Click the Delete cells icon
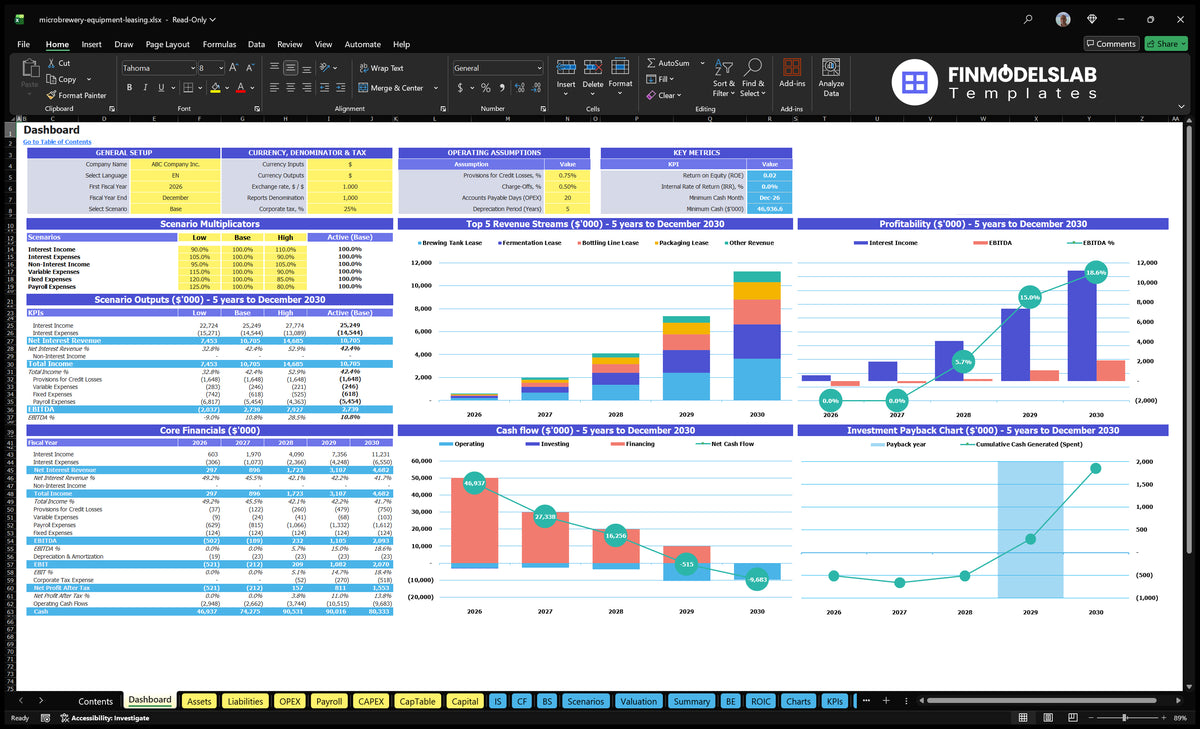The height and width of the screenshot is (729, 1200). 593,67
